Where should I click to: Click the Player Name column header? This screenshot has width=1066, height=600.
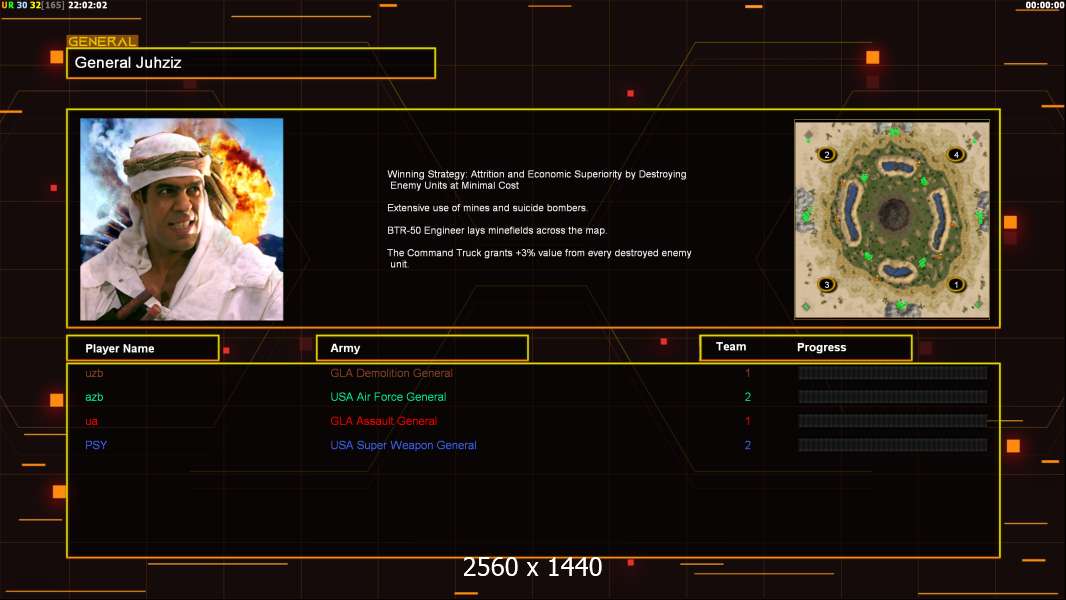pyautogui.click(x=143, y=348)
